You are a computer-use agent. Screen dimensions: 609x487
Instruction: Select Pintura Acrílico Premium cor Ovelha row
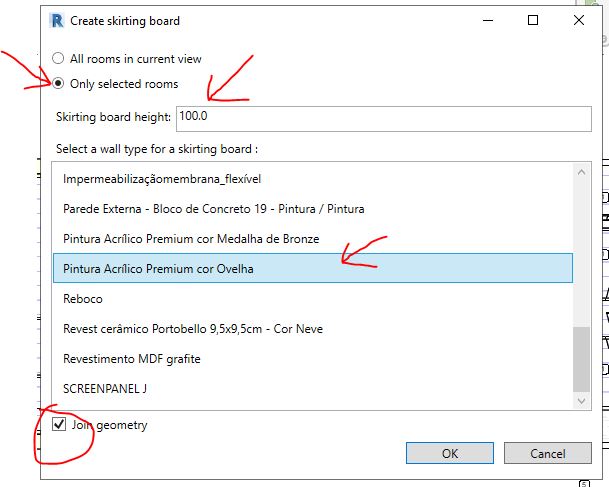313,268
